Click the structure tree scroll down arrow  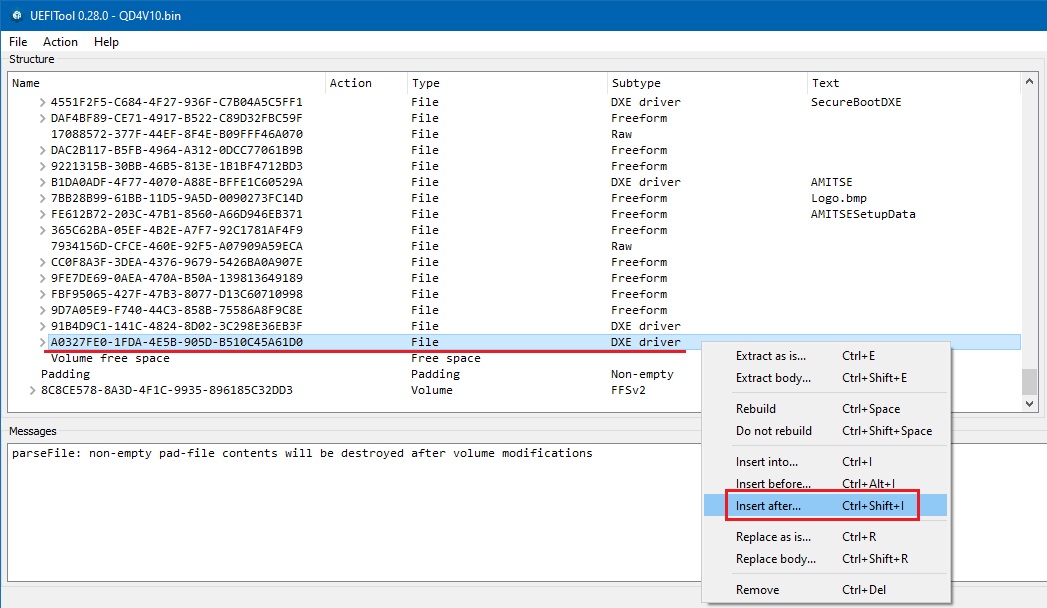[1029, 403]
